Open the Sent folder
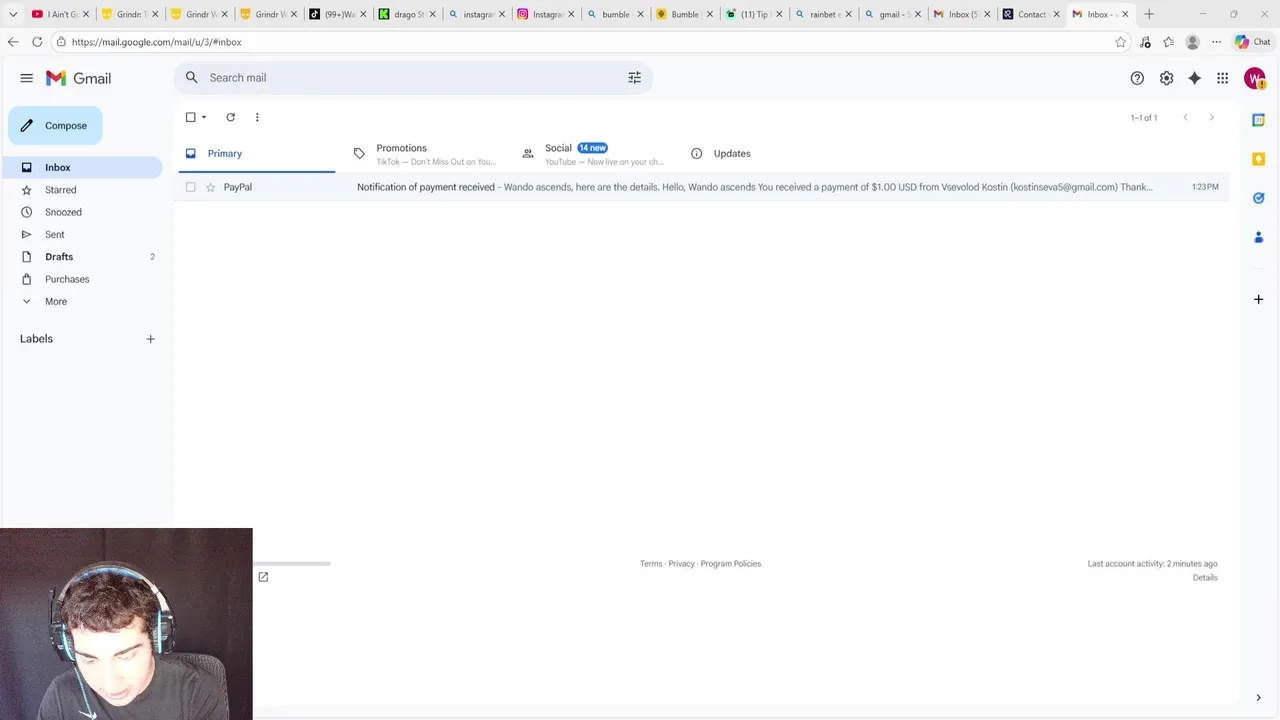 [x=81, y=234]
